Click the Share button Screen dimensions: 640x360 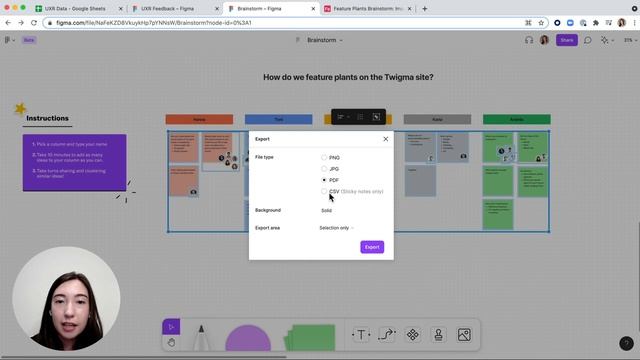[567, 40]
